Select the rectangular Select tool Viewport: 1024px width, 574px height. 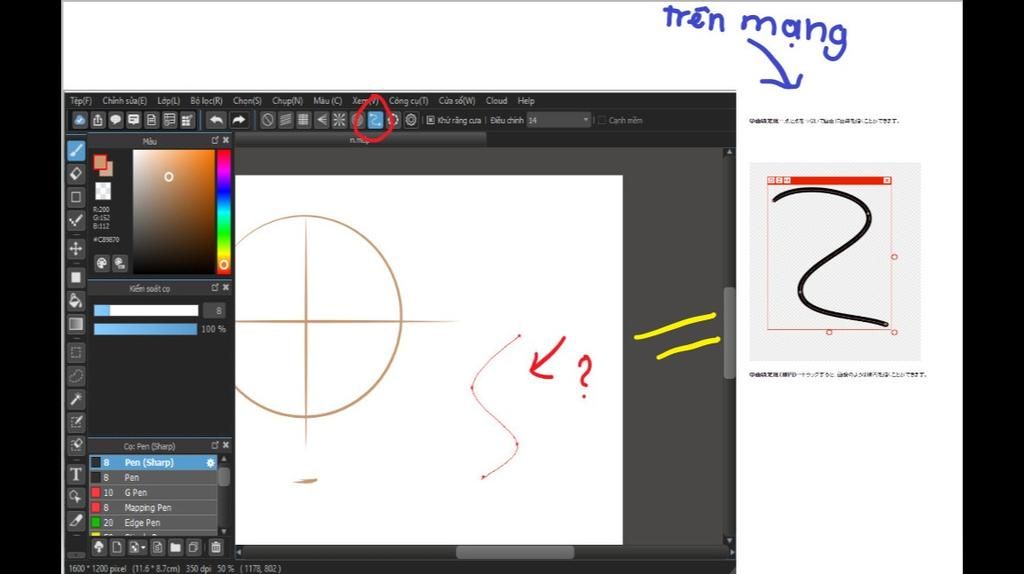tap(76, 353)
